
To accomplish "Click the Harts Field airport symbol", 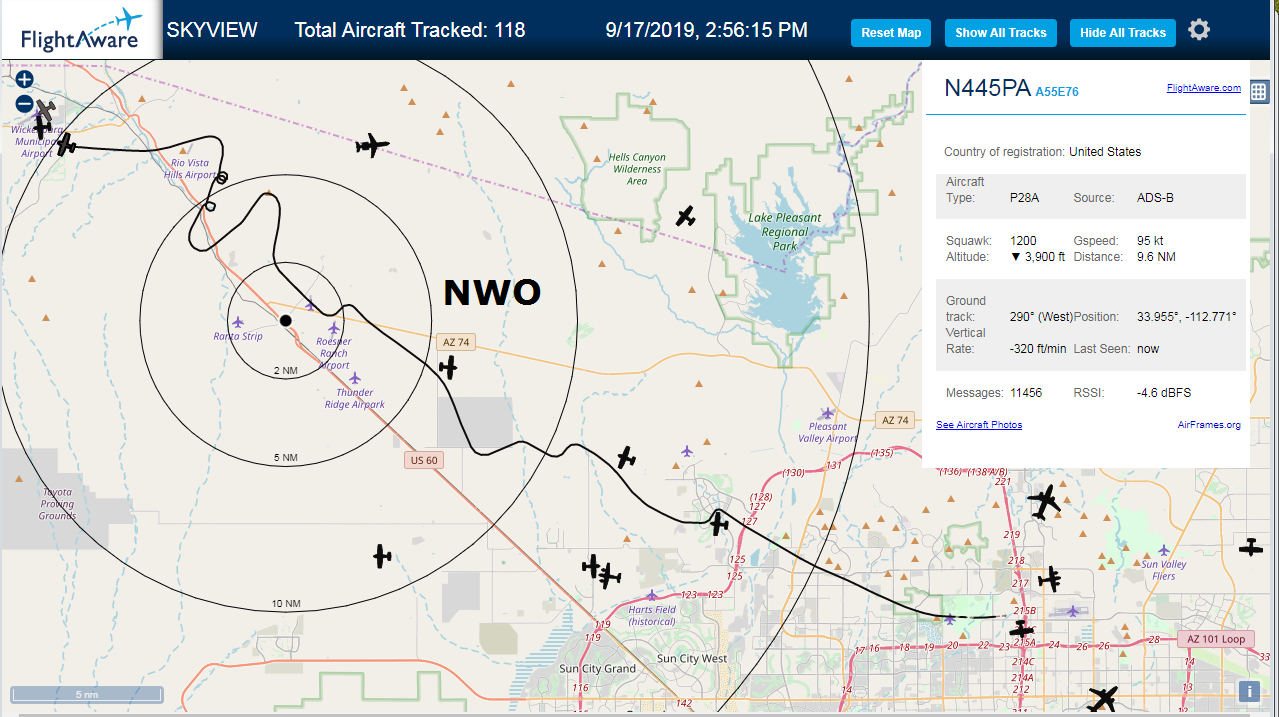I will tap(651, 595).
